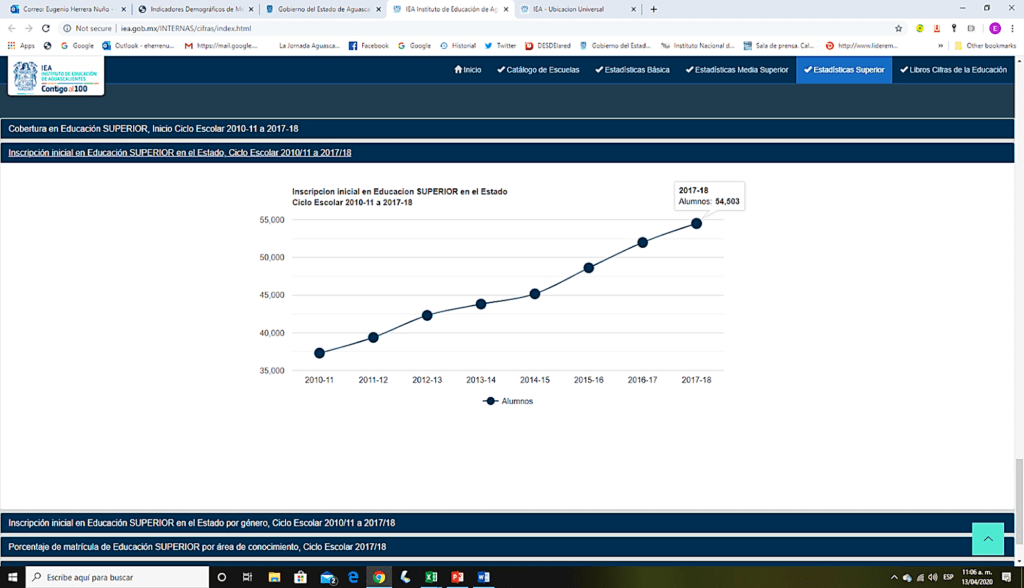
Task: Open the Twitter bookmark
Action: click(501, 45)
